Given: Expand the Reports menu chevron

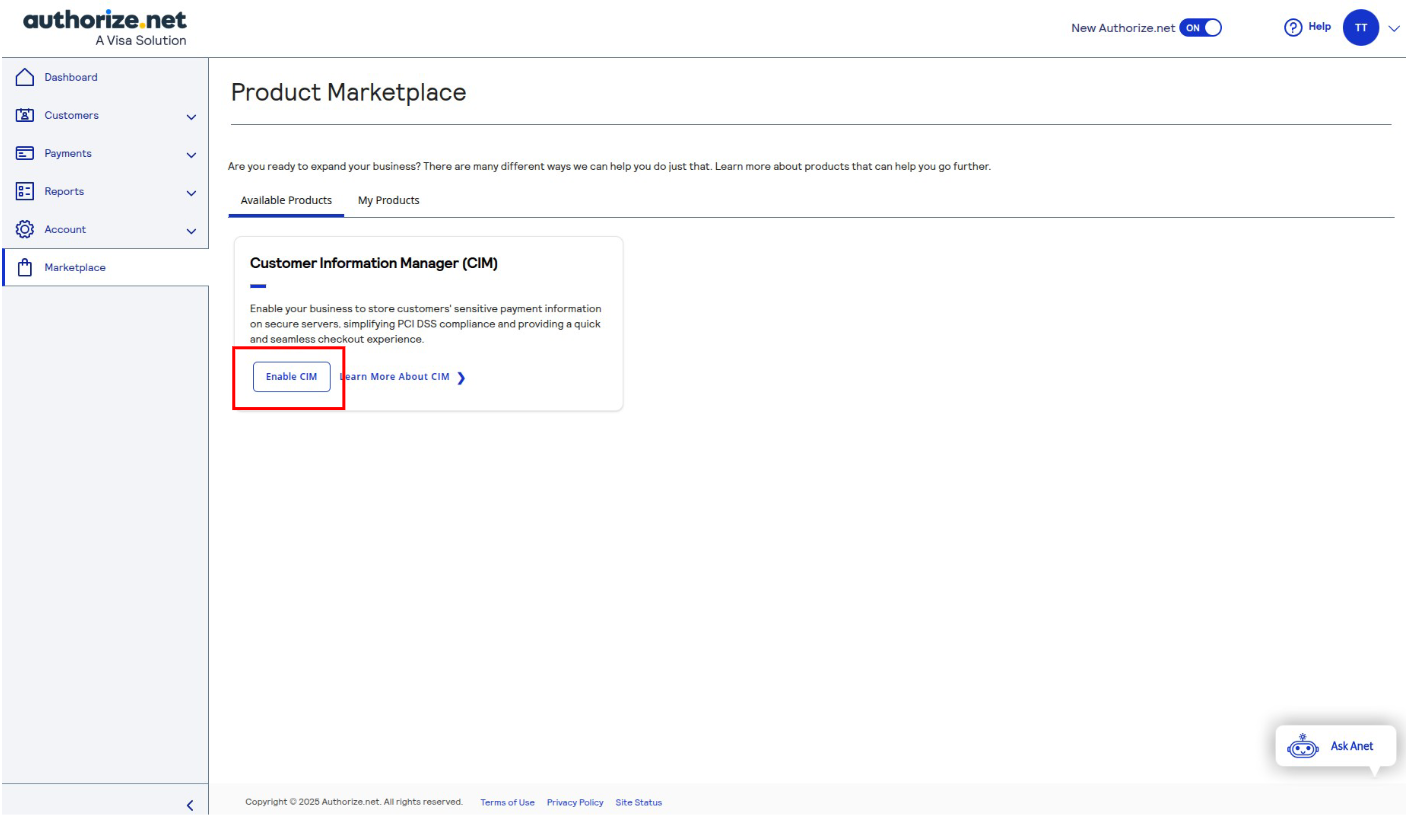Looking at the screenshot, I should click(191, 193).
